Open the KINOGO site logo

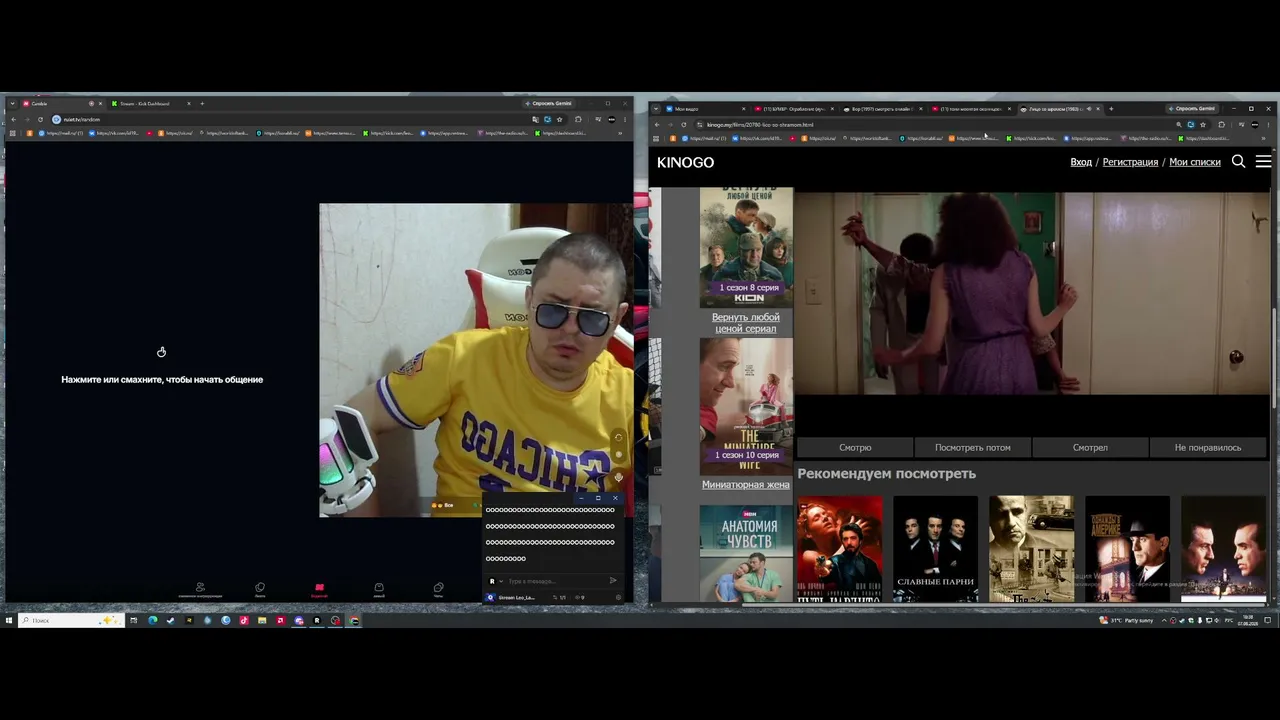point(685,162)
